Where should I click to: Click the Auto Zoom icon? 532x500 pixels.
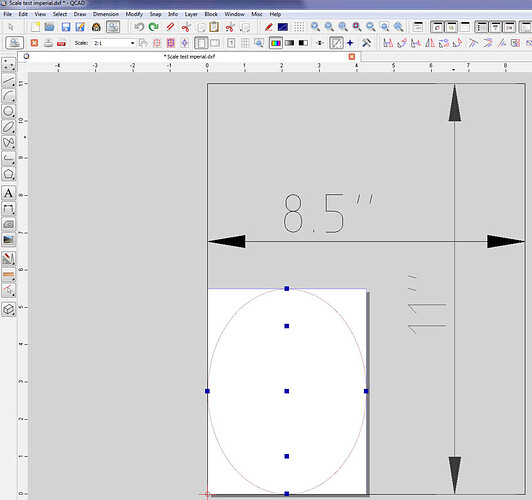click(343, 27)
